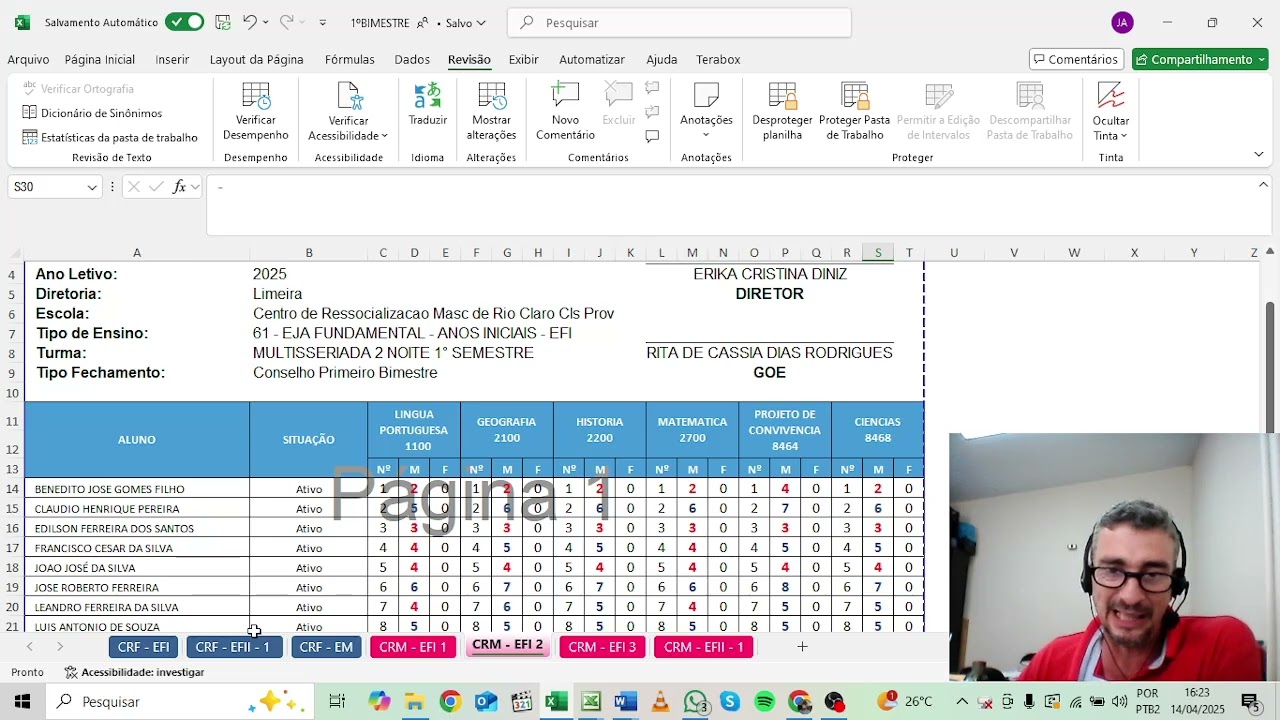Open the CRM - EFII - 1 sheet tab

[704, 647]
